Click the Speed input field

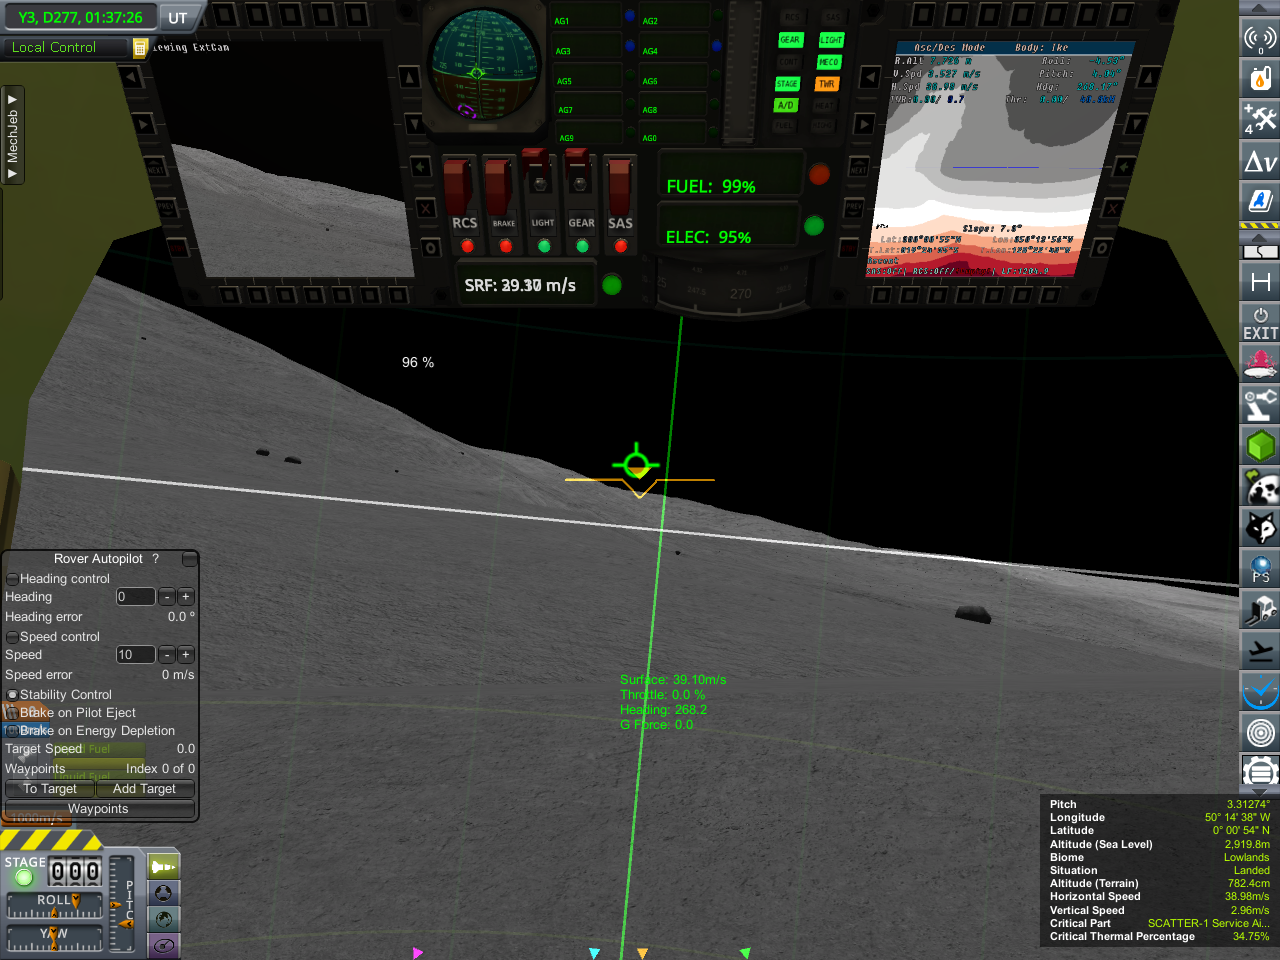pos(135,655)
